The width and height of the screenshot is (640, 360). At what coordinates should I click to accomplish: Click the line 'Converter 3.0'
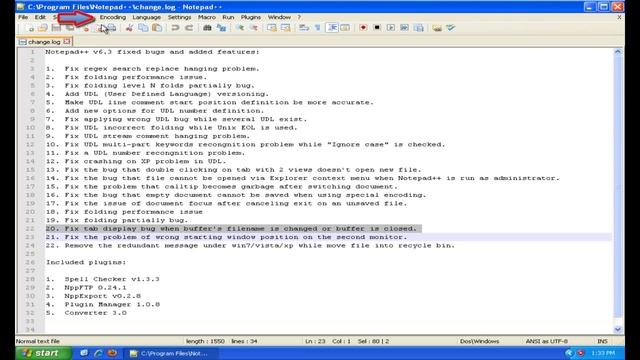(x=96, y=313)
